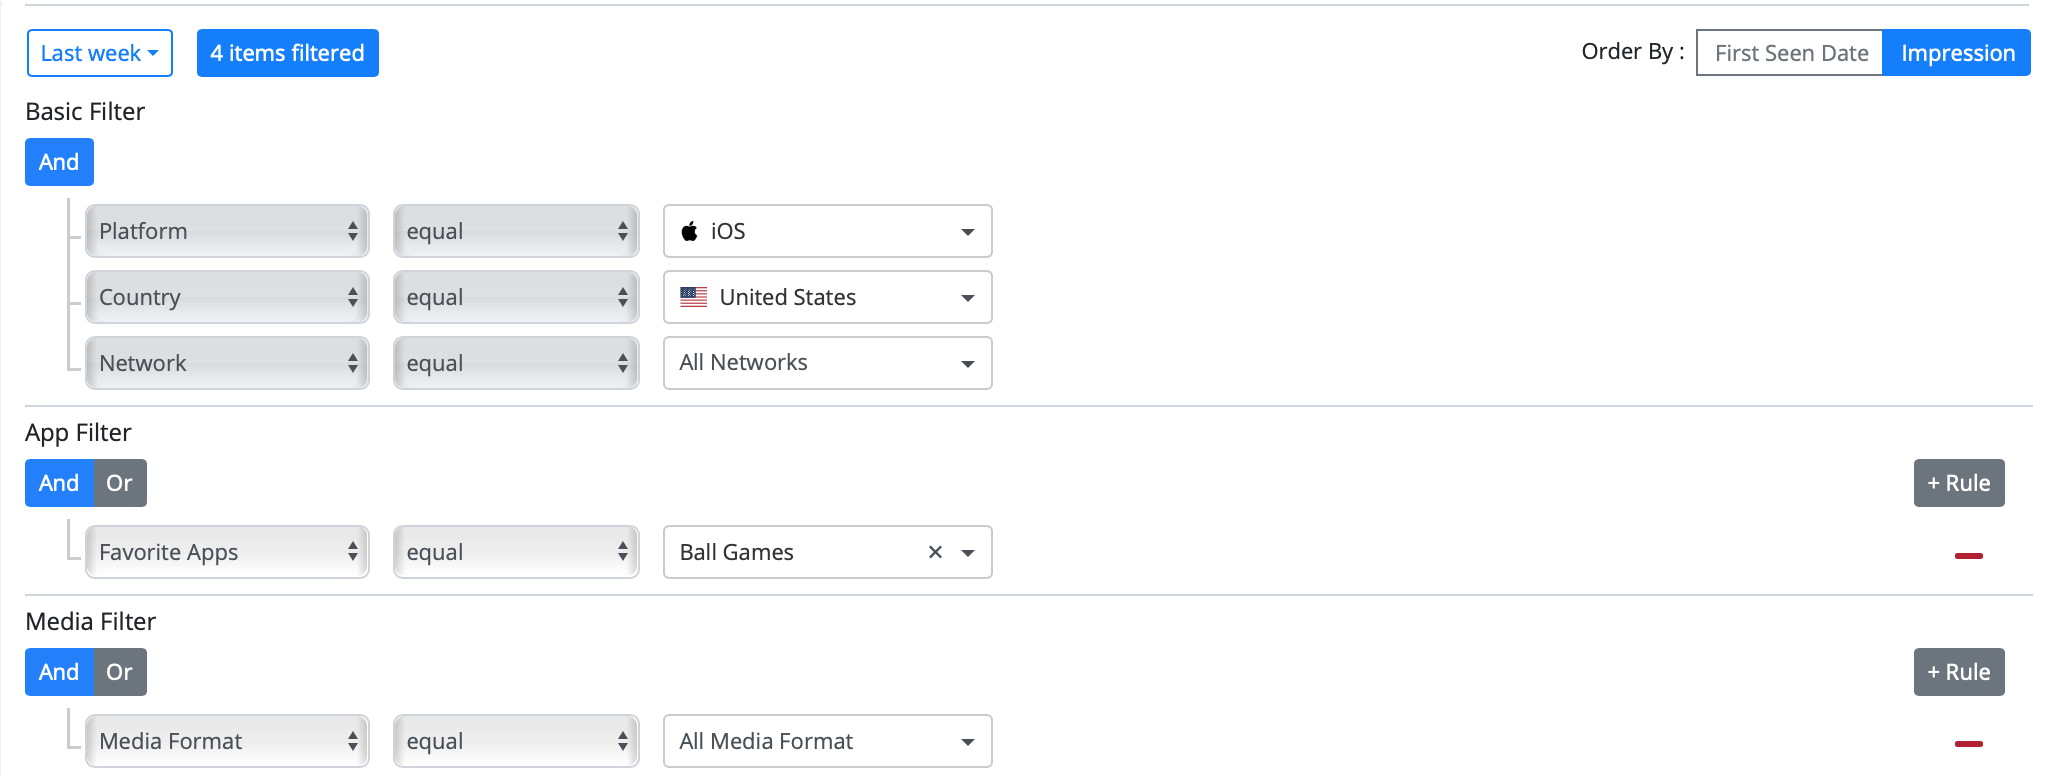Add a rule to Media Filter

(x=1959, y=672)
